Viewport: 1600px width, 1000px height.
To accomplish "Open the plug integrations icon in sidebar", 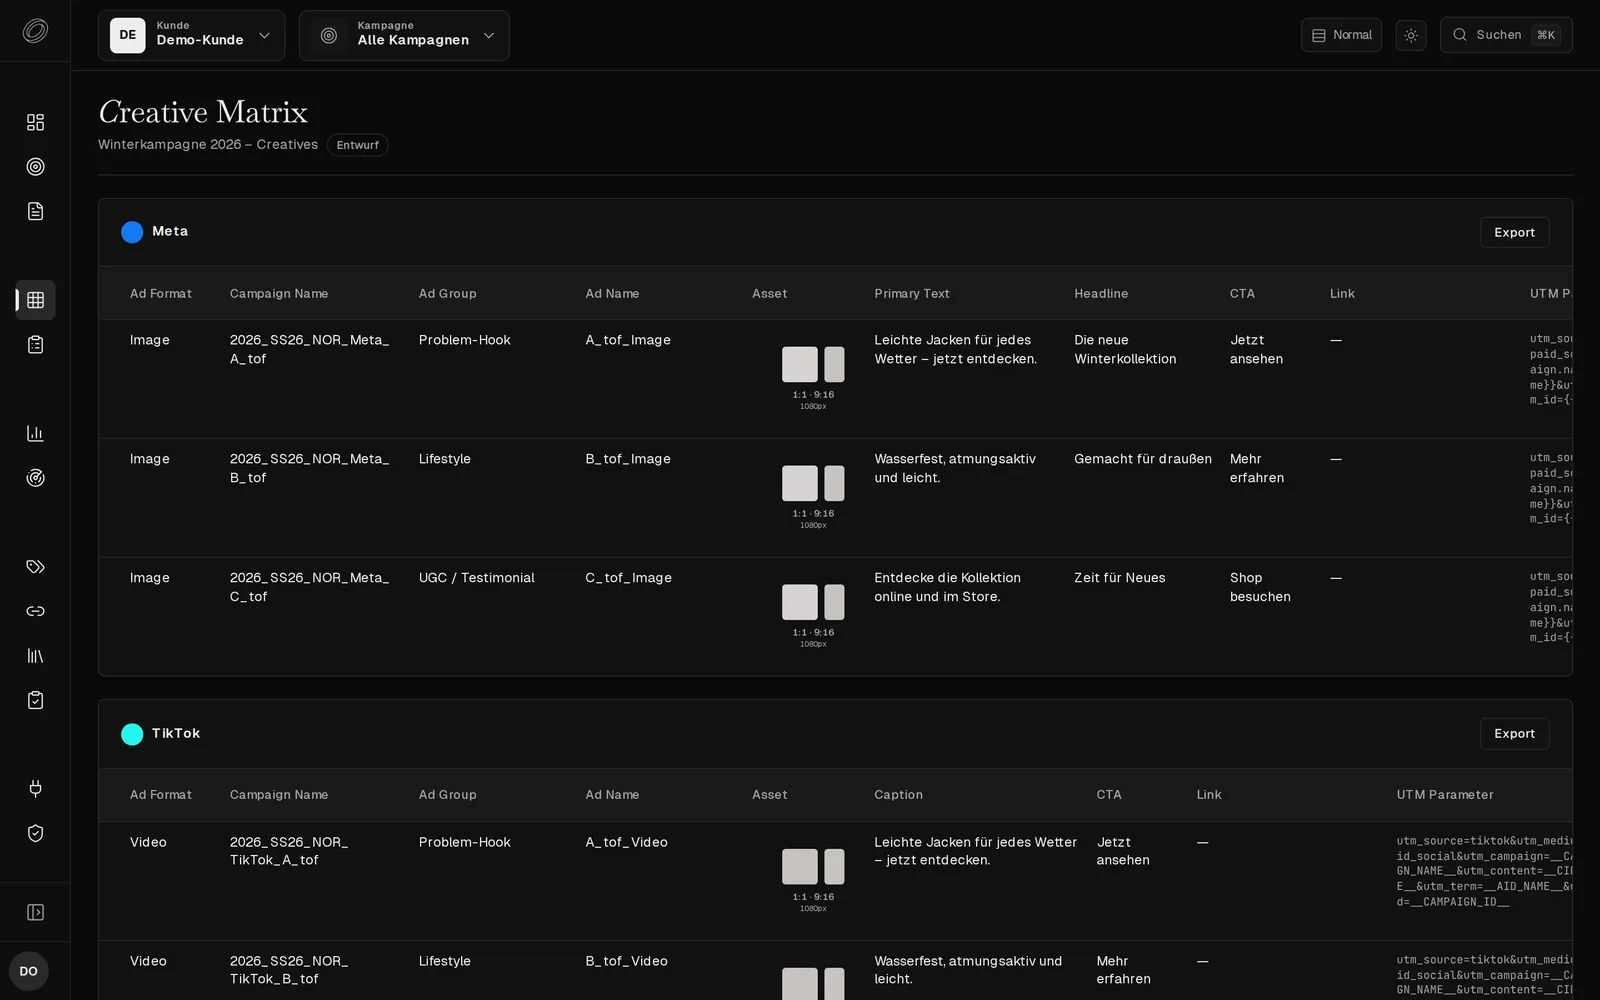I will tap(35, 789).
